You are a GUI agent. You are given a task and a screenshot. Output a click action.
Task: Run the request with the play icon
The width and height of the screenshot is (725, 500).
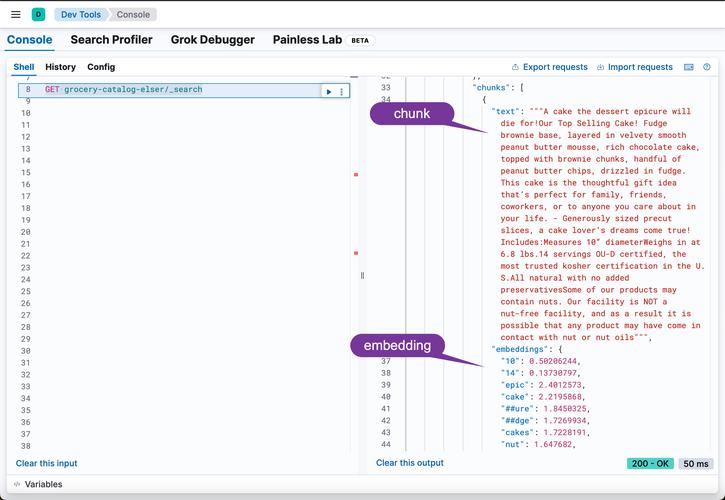tap(328, 91)
